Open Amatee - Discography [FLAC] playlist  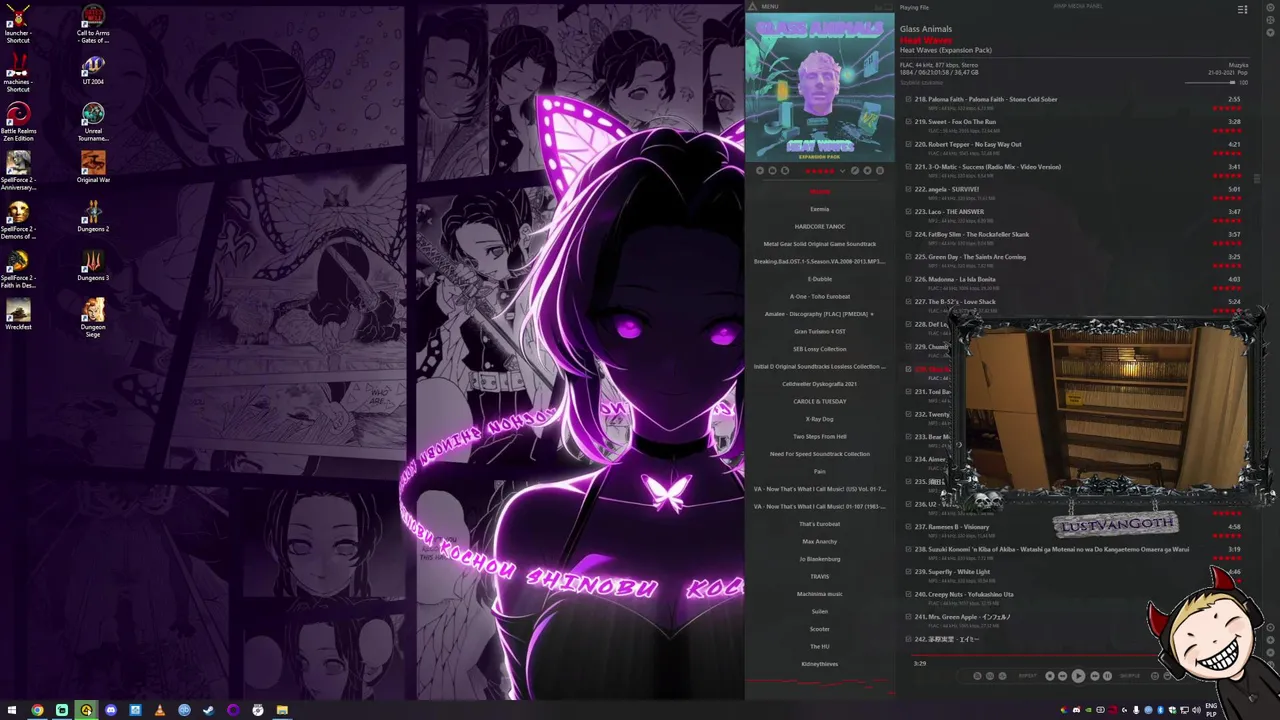coord(819,314)
